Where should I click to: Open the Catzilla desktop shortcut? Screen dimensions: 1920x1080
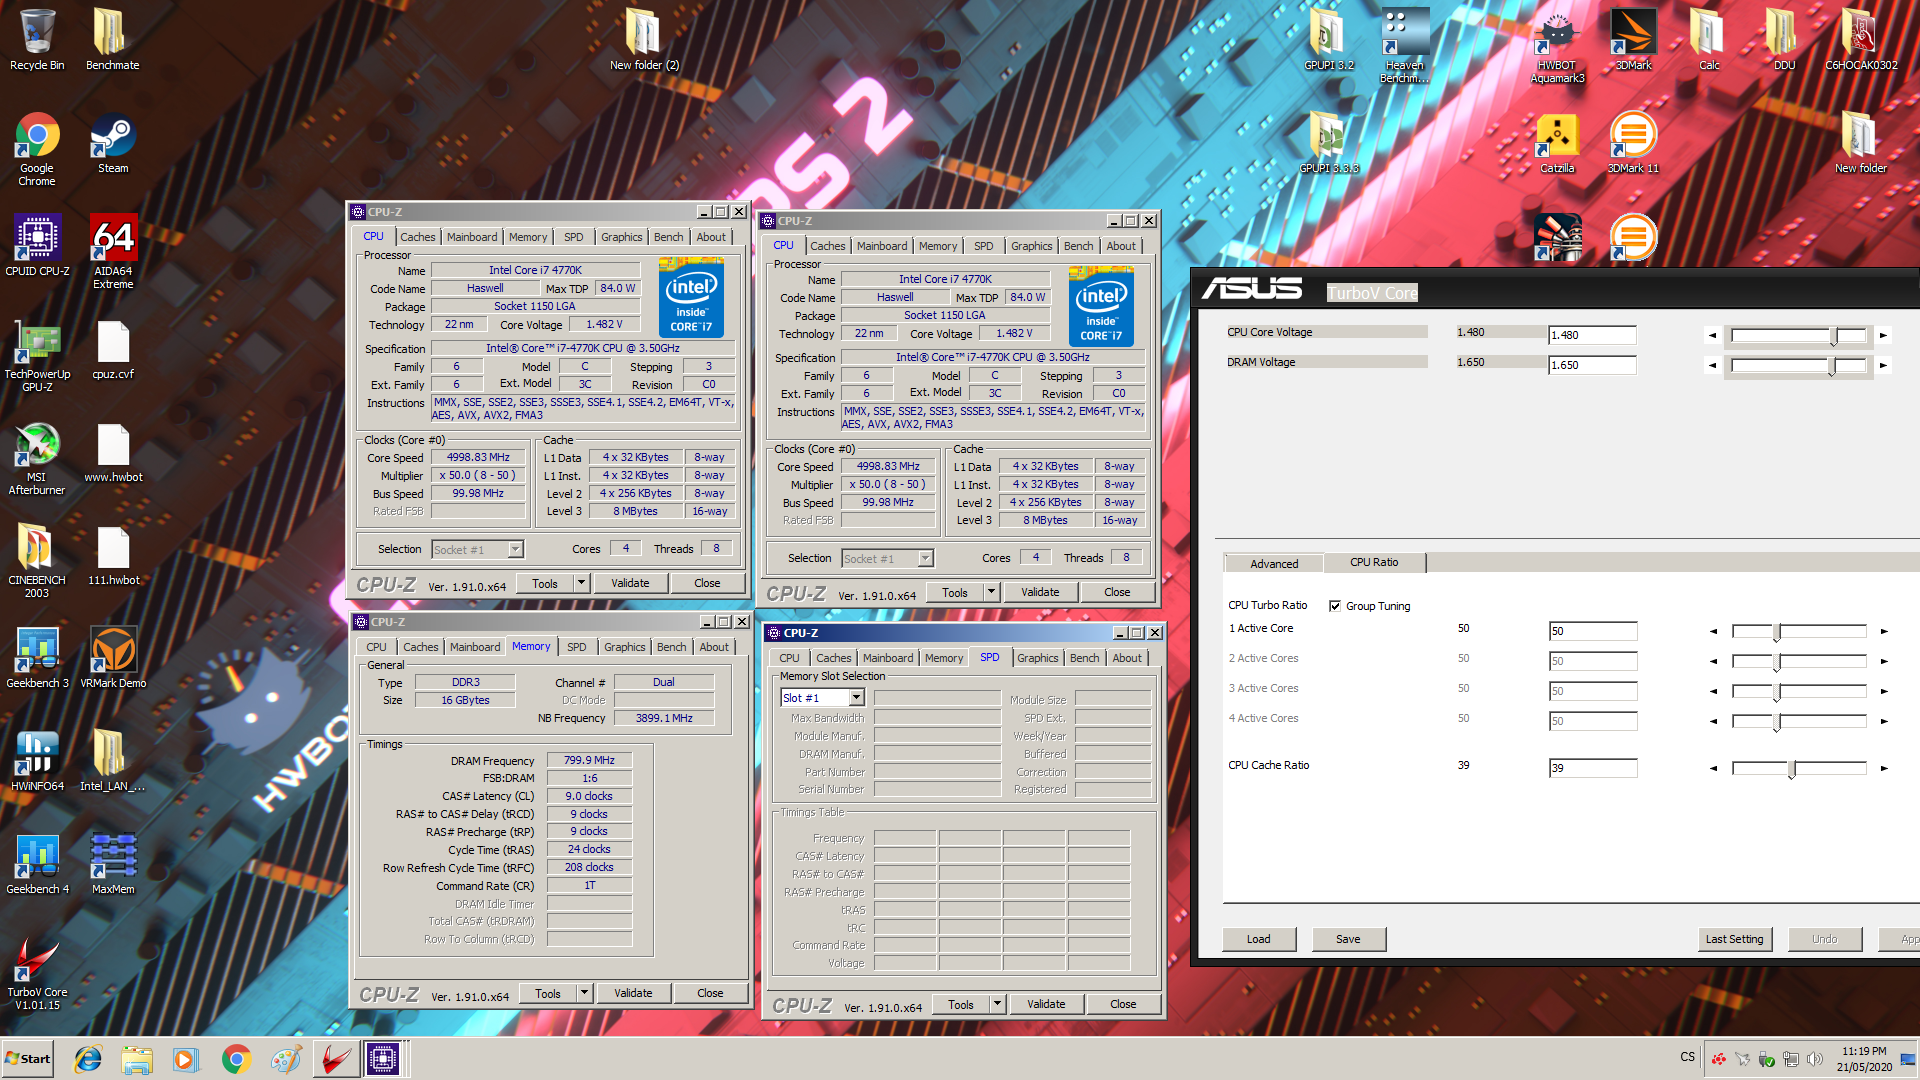coord(1557,143)
